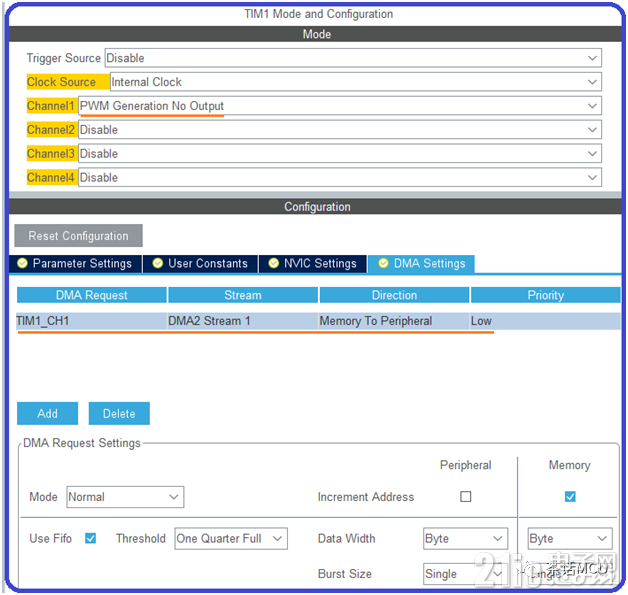Open the Channel4 dropdown
The image size is (628, 595).
point(340,177)
